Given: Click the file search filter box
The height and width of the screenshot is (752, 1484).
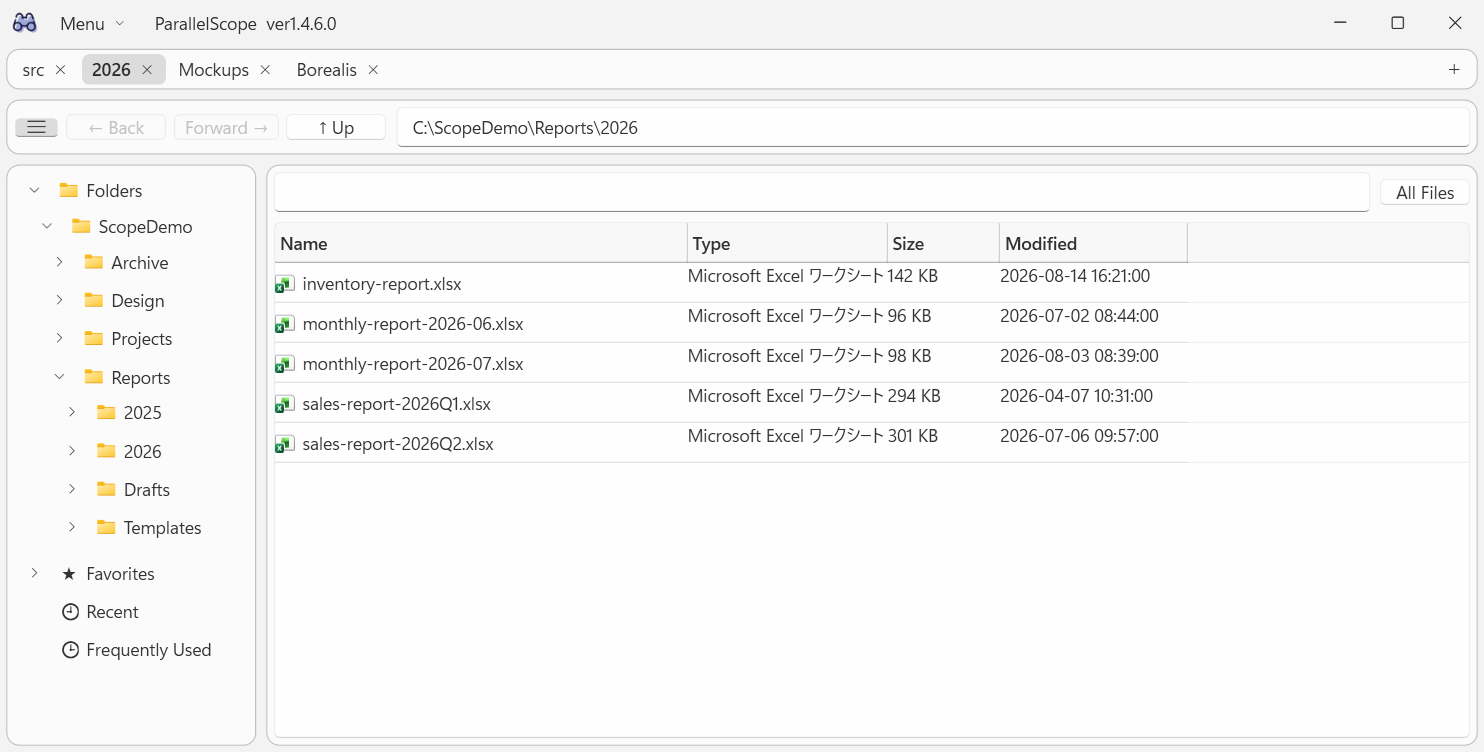Looking at the screenshot, I should [822, 192].
